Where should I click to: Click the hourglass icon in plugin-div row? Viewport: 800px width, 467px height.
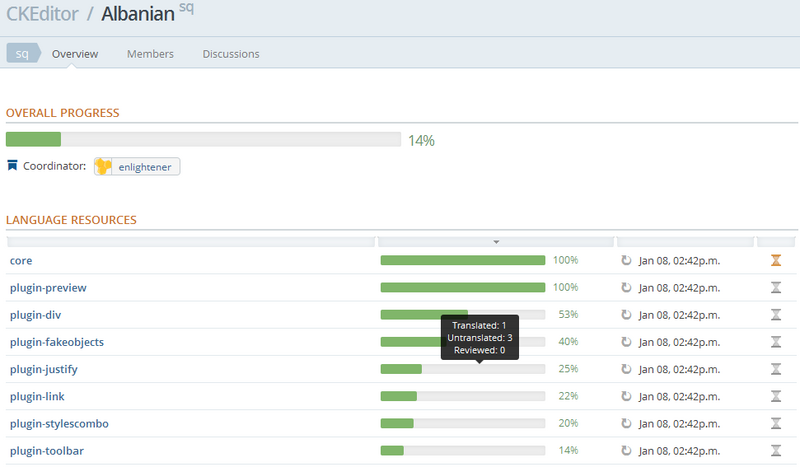[x=776, y=314]
